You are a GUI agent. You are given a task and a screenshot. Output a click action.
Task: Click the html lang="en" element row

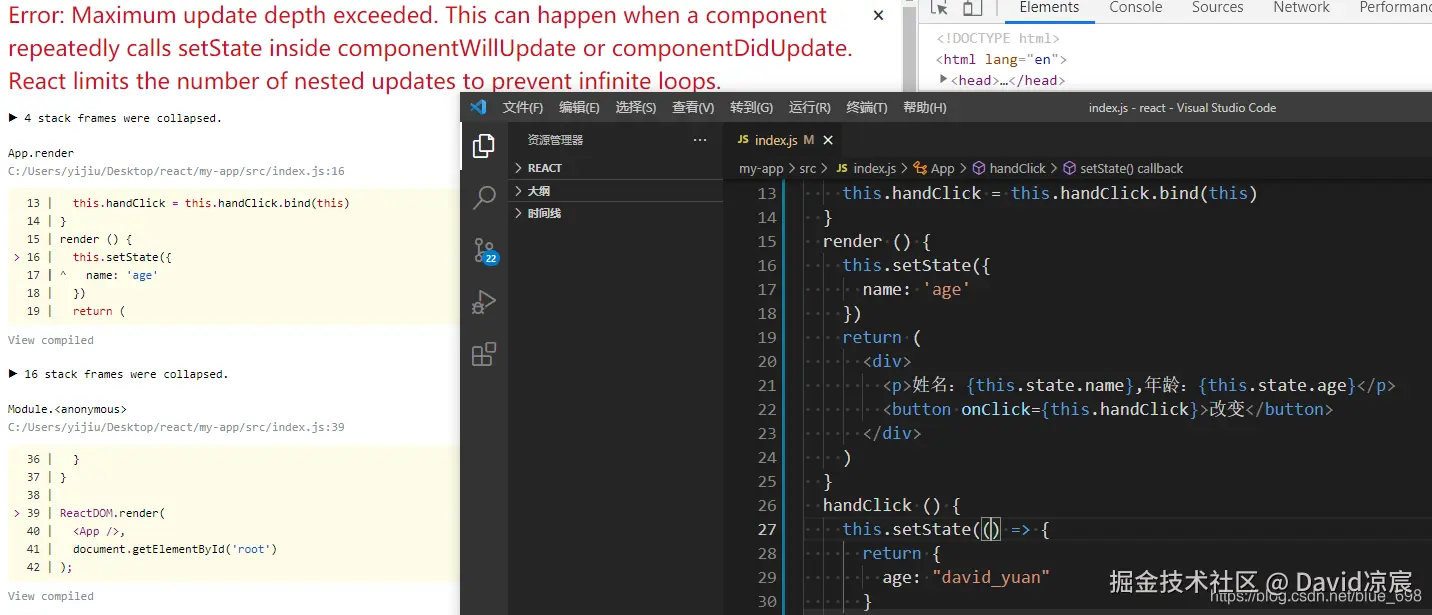point(1001,60)
